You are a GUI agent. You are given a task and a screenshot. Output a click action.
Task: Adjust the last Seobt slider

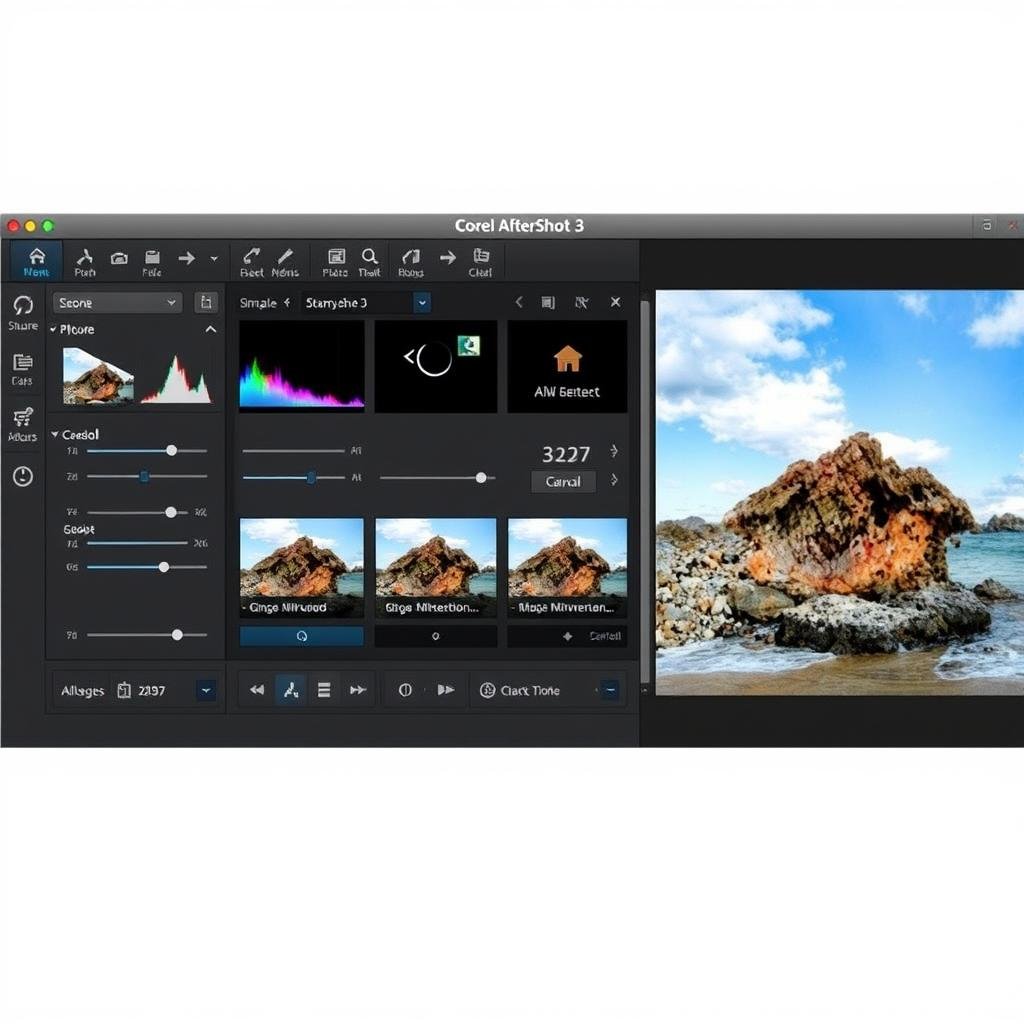164,567
